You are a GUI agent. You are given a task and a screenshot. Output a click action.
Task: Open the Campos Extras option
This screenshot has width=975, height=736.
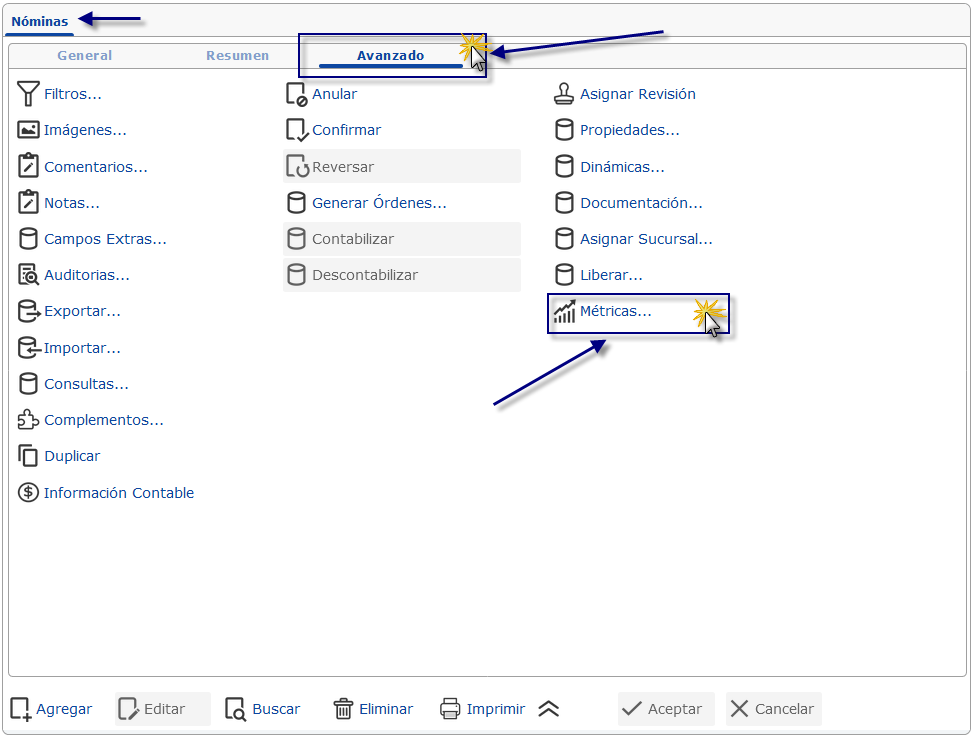tap(105, 239)
